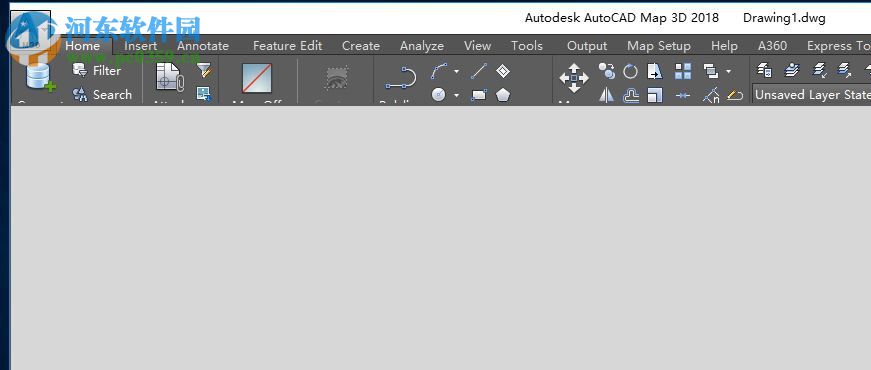Click the Search button
Viewport: 871px width, 370px height.
102,95
